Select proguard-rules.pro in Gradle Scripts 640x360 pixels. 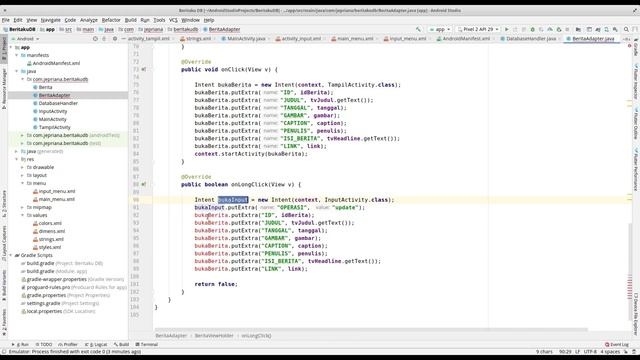tap(48, 287)
